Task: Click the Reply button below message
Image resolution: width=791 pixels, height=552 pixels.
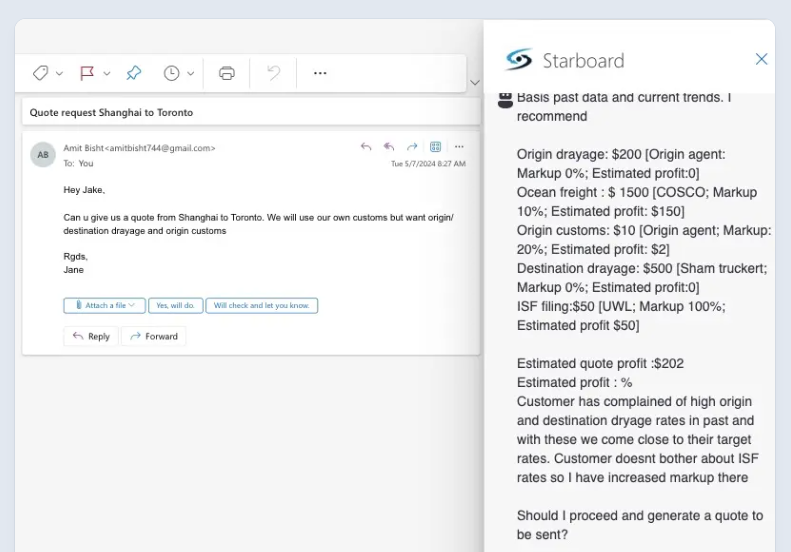Action: [x=91, y=336]
